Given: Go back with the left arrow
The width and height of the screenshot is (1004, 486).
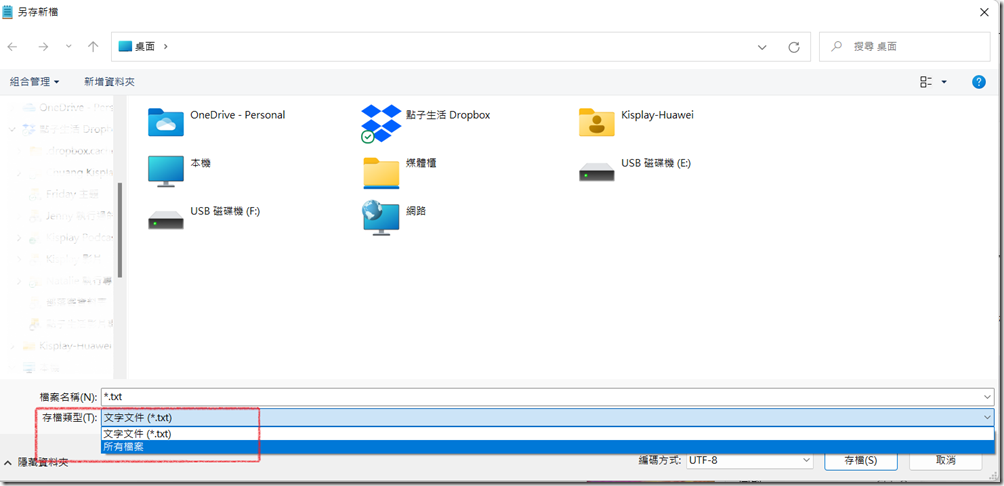Looking at the screenshot, I should click(13, 47).
